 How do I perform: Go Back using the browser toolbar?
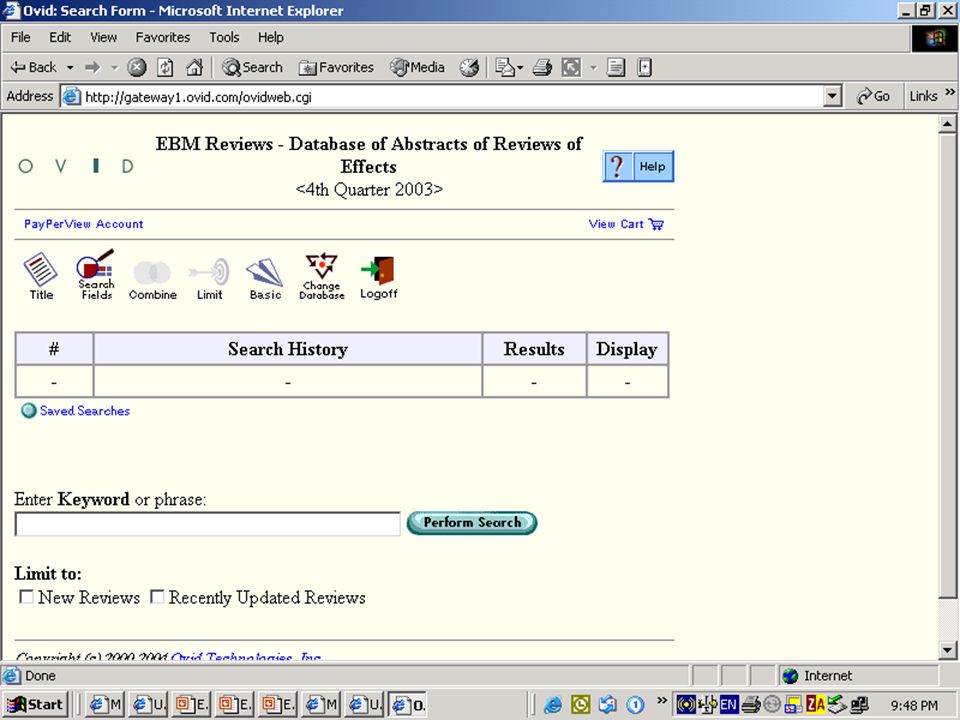pyautogui.click(x=34, y=67)
